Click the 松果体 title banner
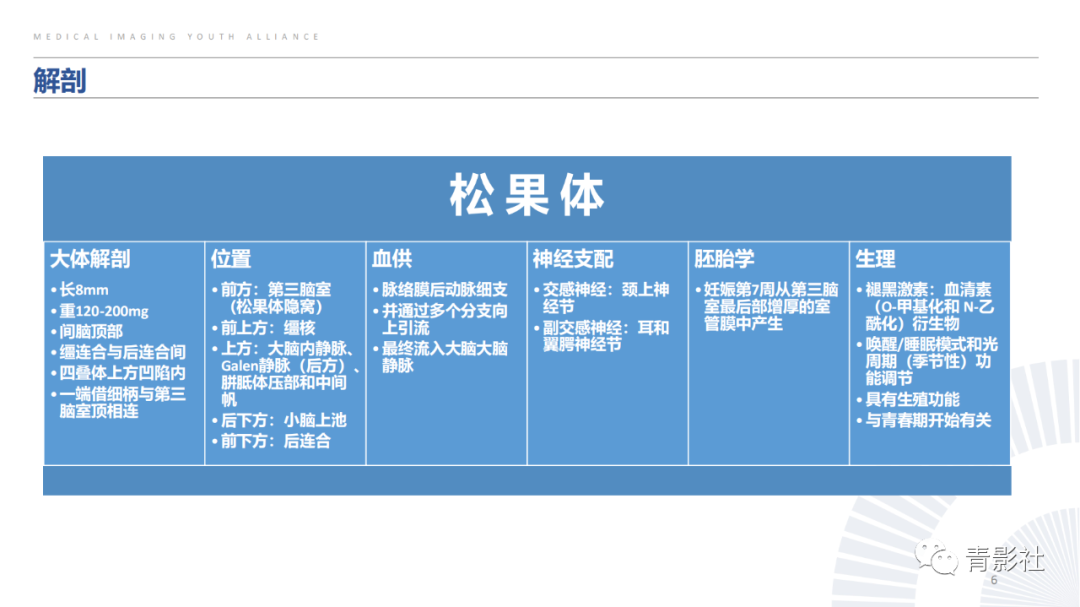Image resolution: width=1080 pixels, height=607 pixels. tap(527, 198)
